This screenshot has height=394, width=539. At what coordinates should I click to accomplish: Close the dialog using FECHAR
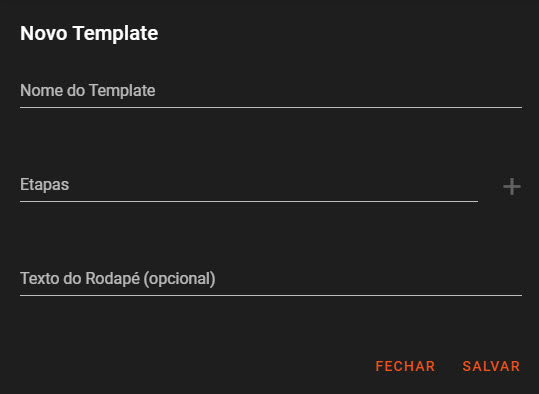[x=405, y=366]
